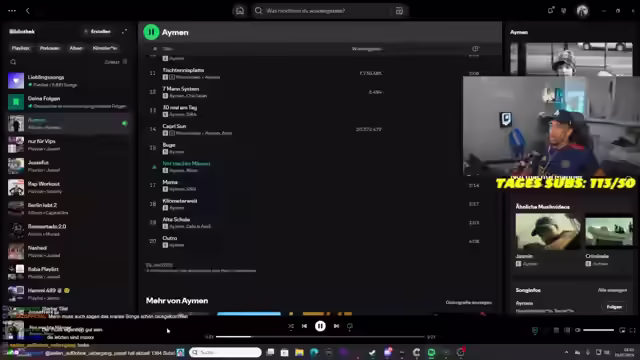Screen dimensions: 640x360
Task: Open the 'nur für Vips' playlist
Action: [69, 144]
